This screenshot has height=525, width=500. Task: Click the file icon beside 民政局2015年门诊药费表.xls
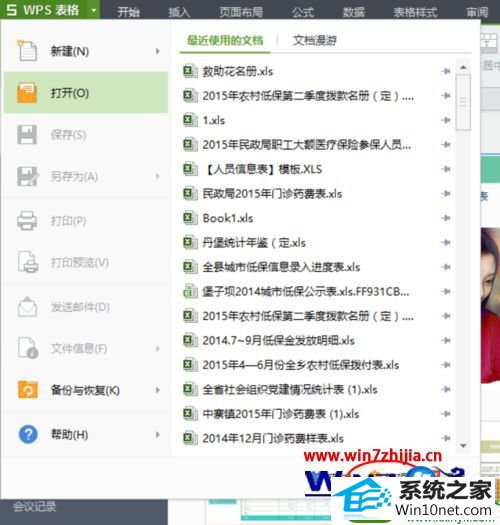[190, 193]
